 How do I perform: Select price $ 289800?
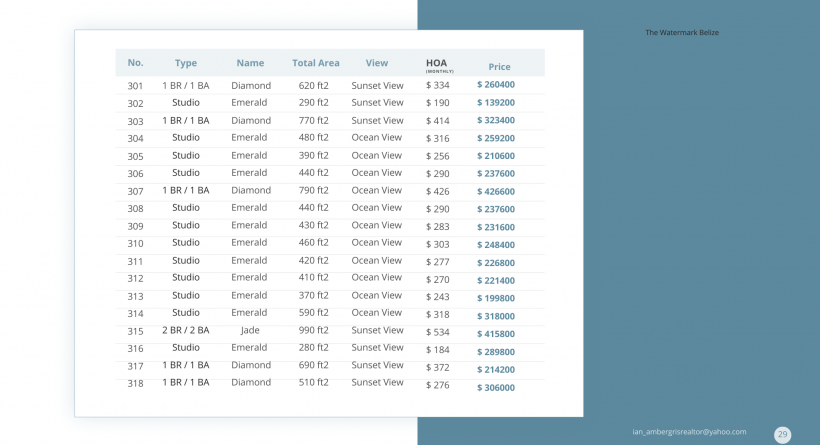tap(496, 352)
